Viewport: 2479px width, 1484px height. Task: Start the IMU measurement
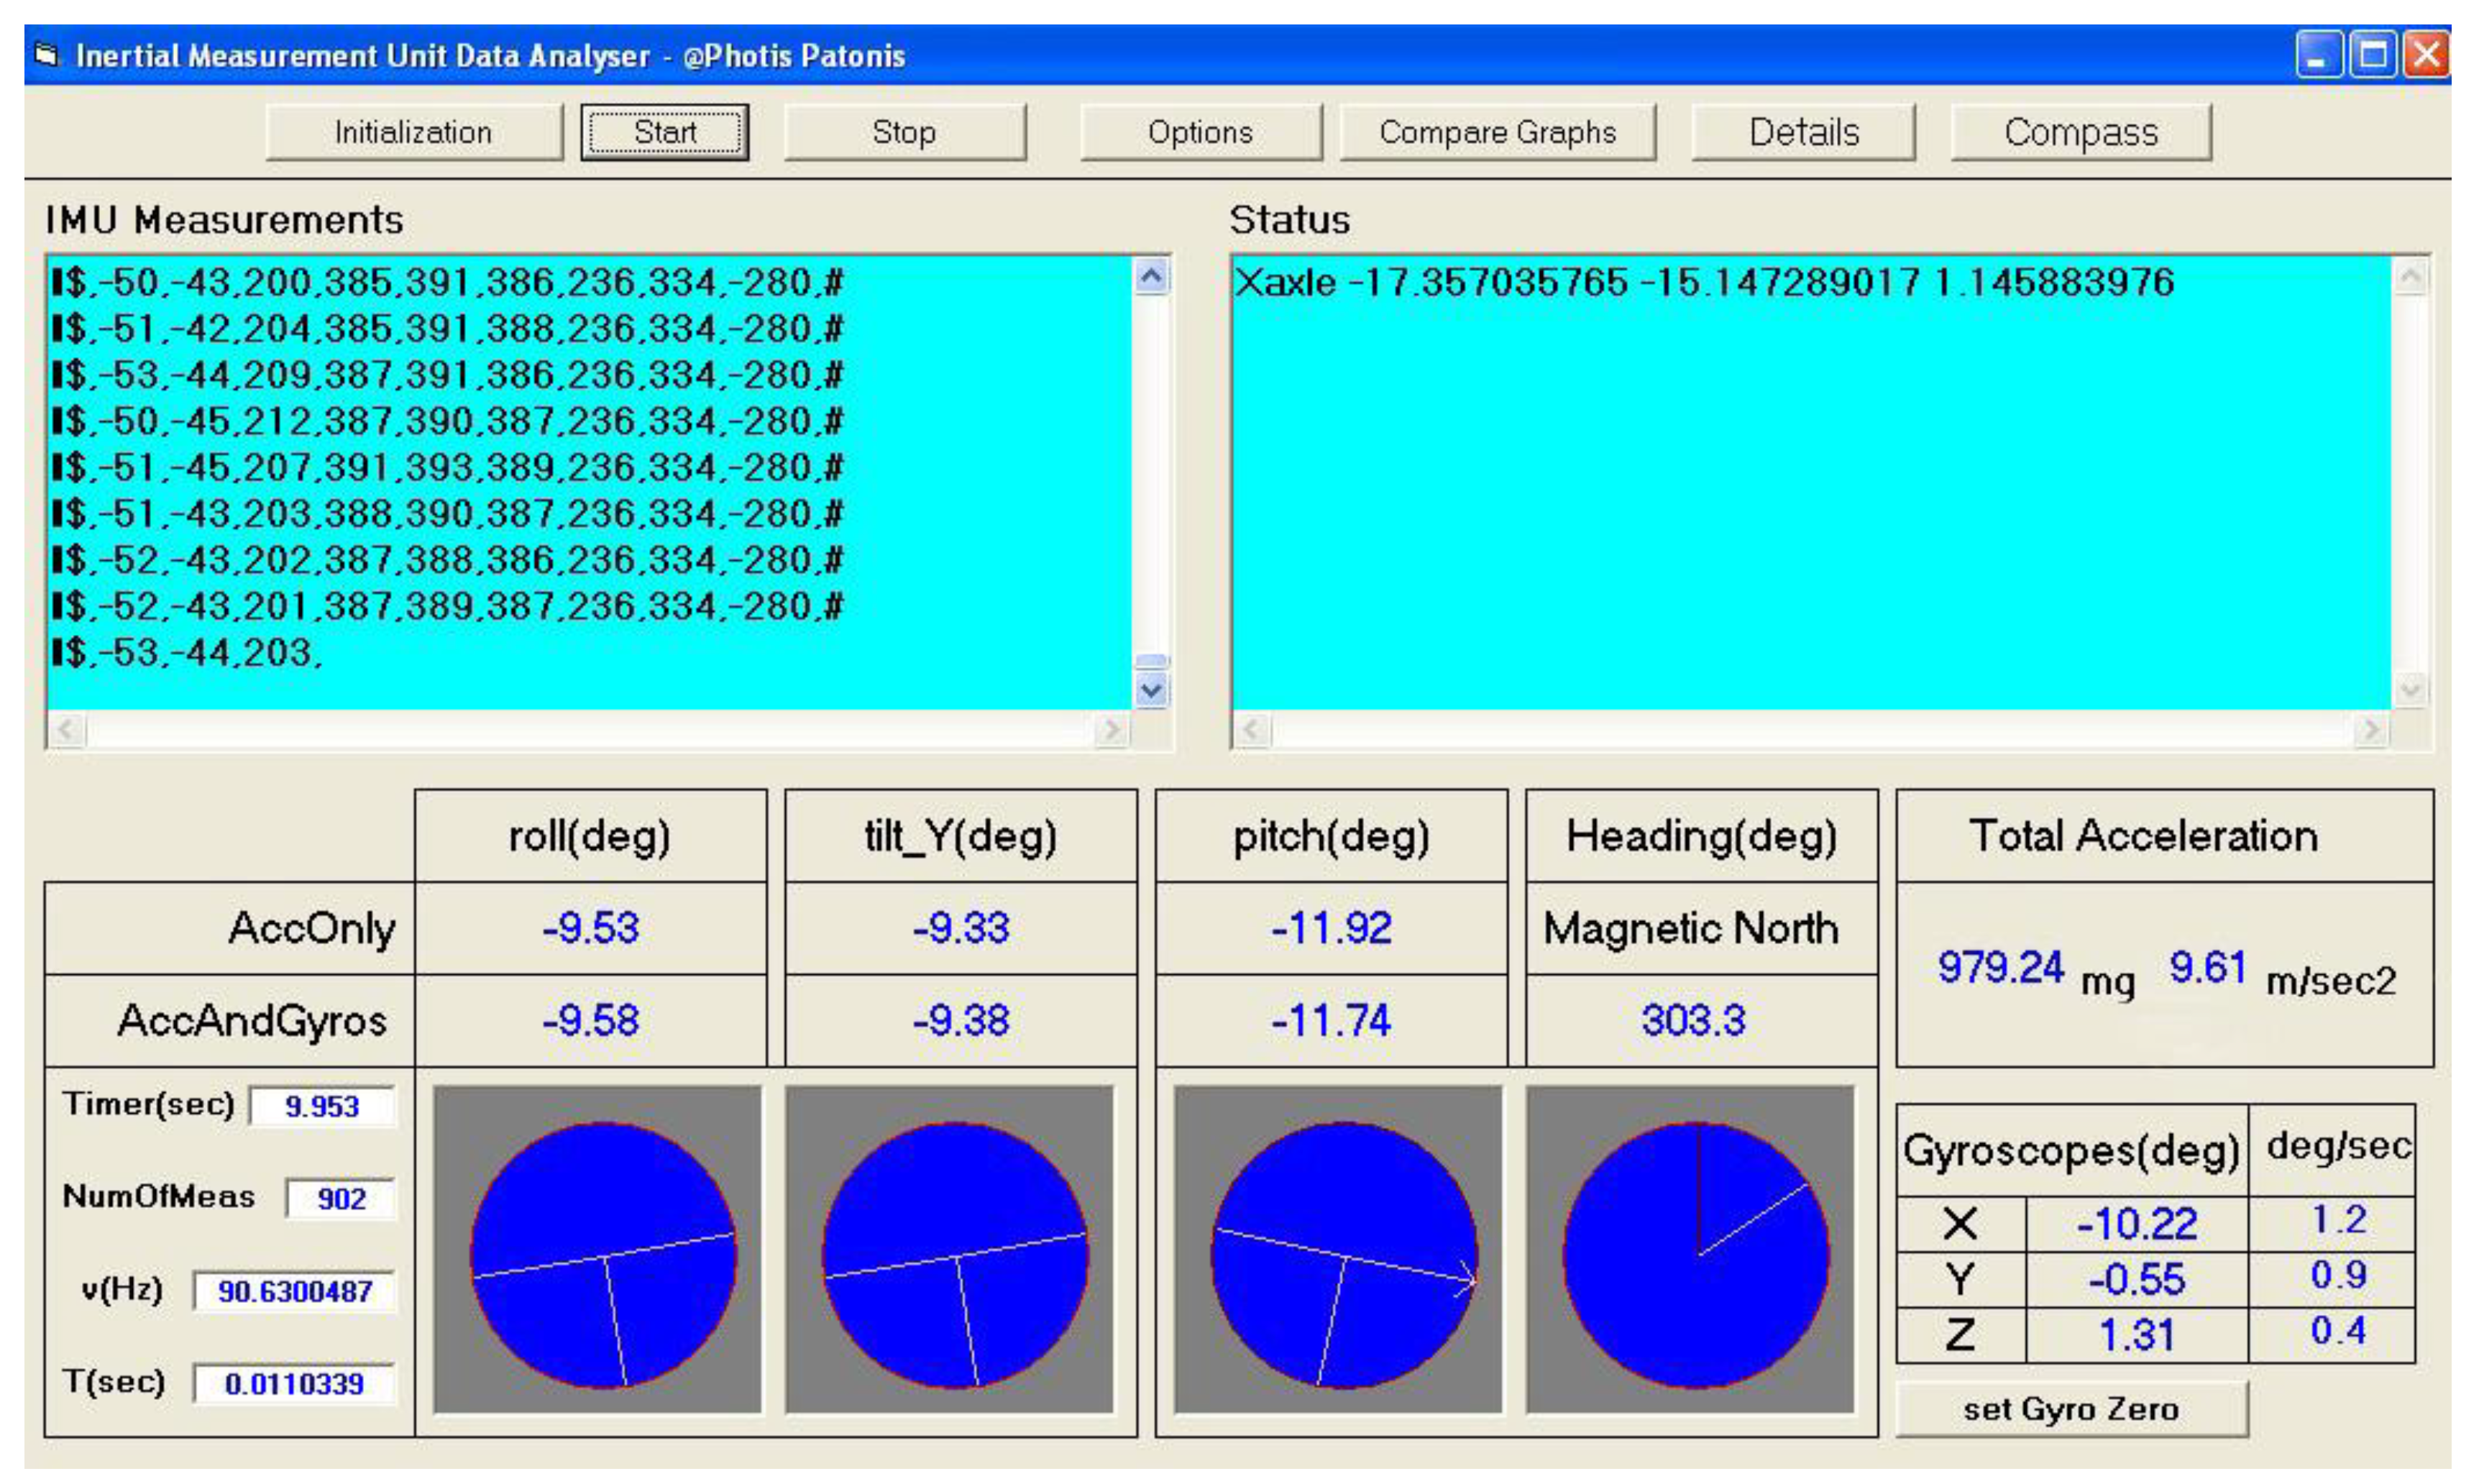tap(665, 132)
